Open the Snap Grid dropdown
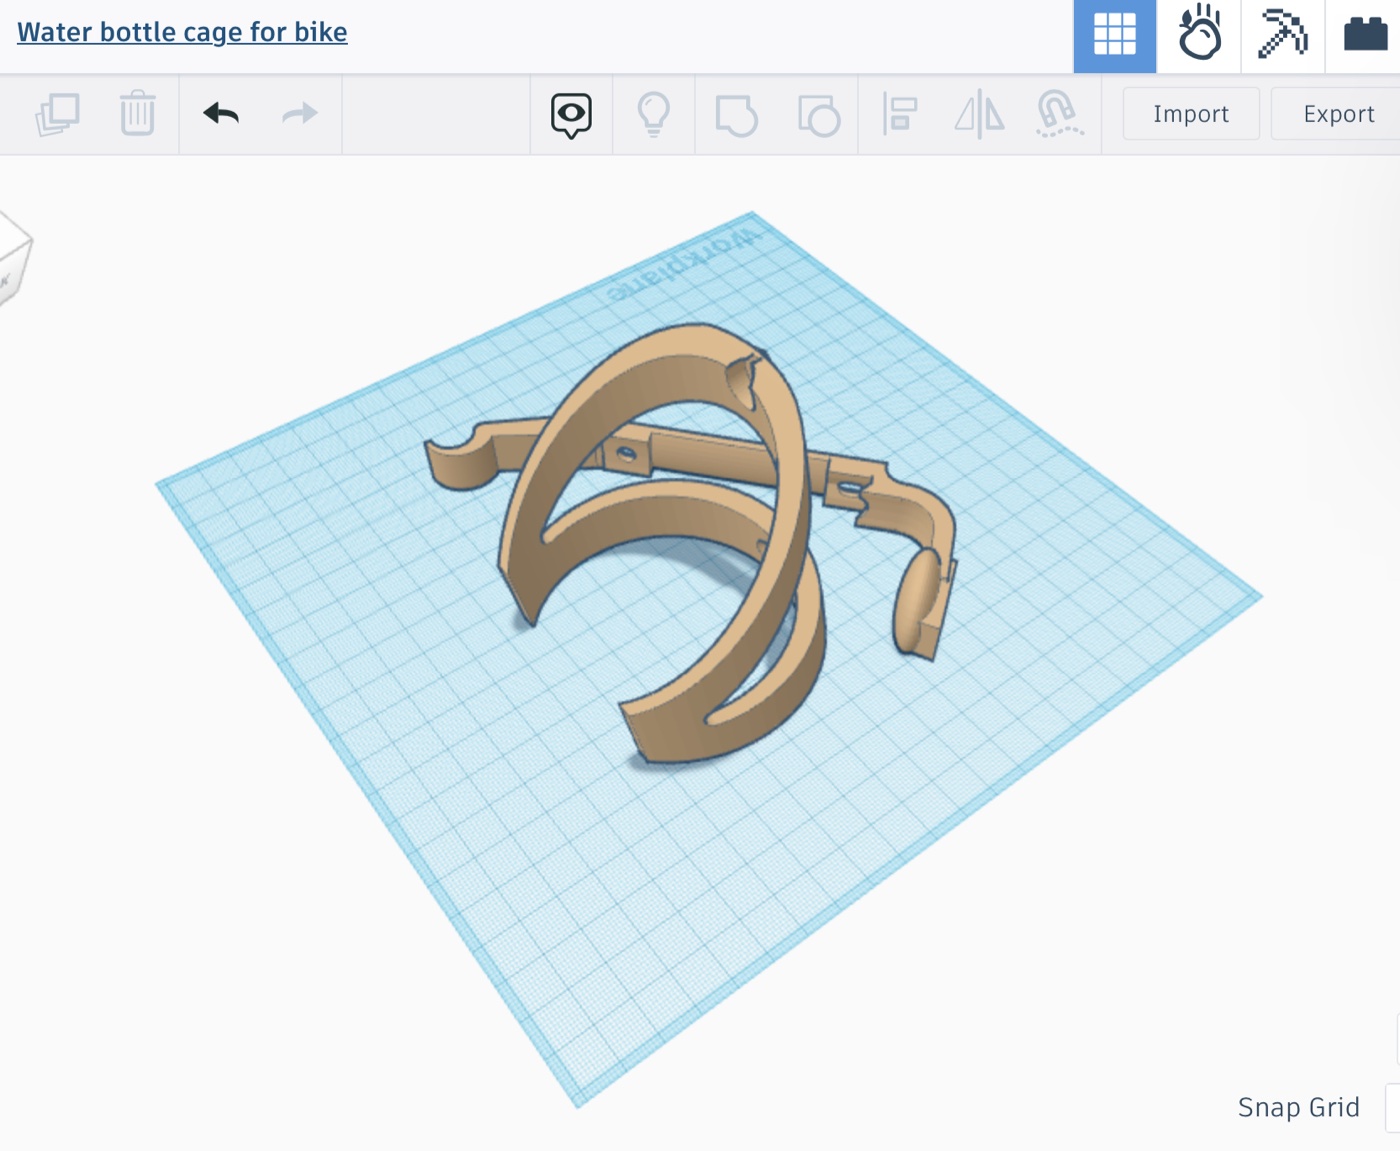This screenshot has width=1400, height=1151. [1392, 1107]
